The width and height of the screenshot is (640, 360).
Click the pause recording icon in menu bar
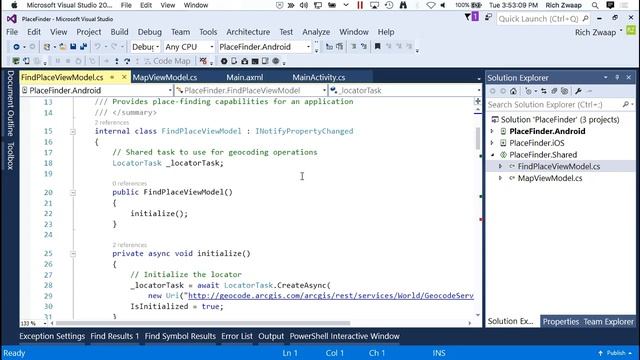(x=360, y=5)
